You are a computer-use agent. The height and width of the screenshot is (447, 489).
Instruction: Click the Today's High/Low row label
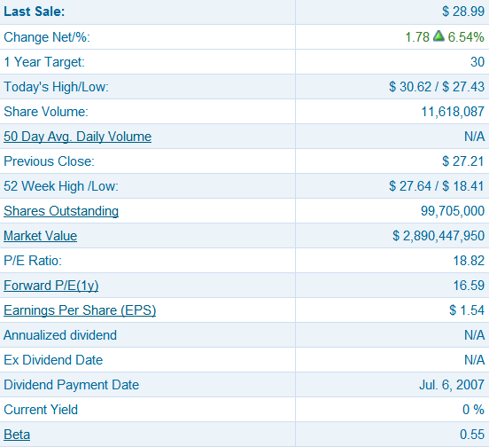point(56,87)
